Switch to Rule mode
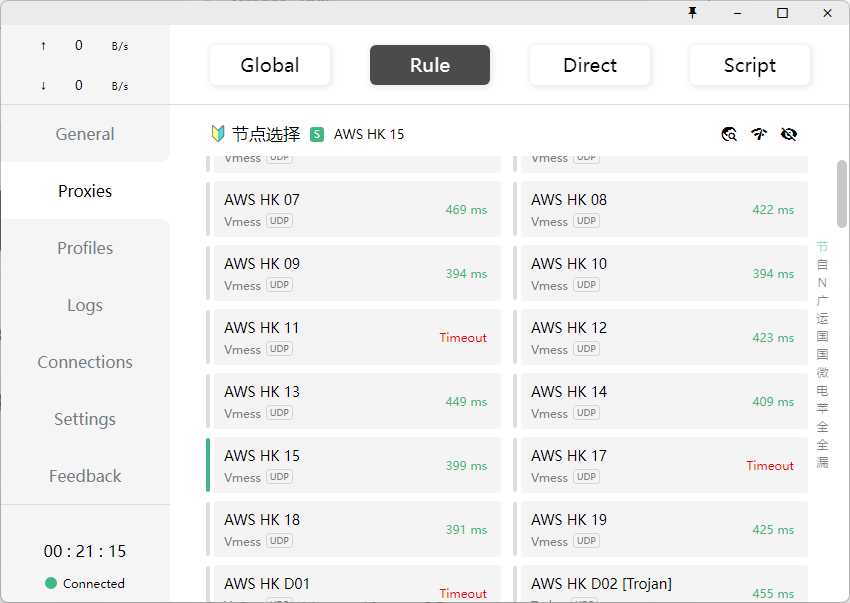850x603 pixels. (430, 65)
